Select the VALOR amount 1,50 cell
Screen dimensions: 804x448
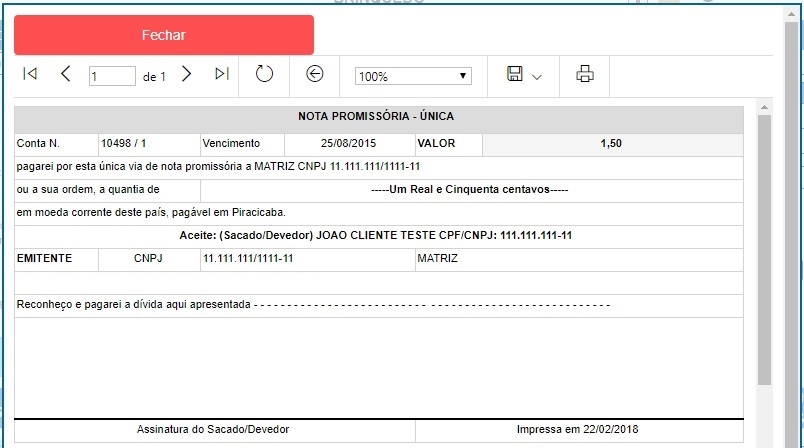click(611, 144)
